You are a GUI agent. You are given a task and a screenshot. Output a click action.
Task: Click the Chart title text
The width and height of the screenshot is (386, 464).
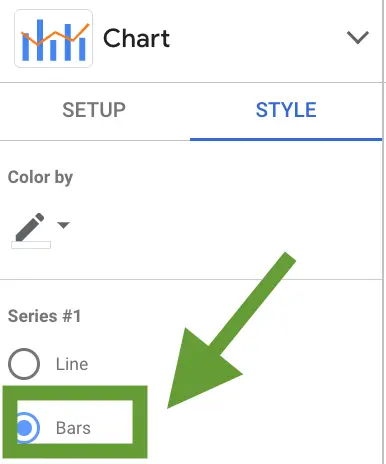coord(136,38)
